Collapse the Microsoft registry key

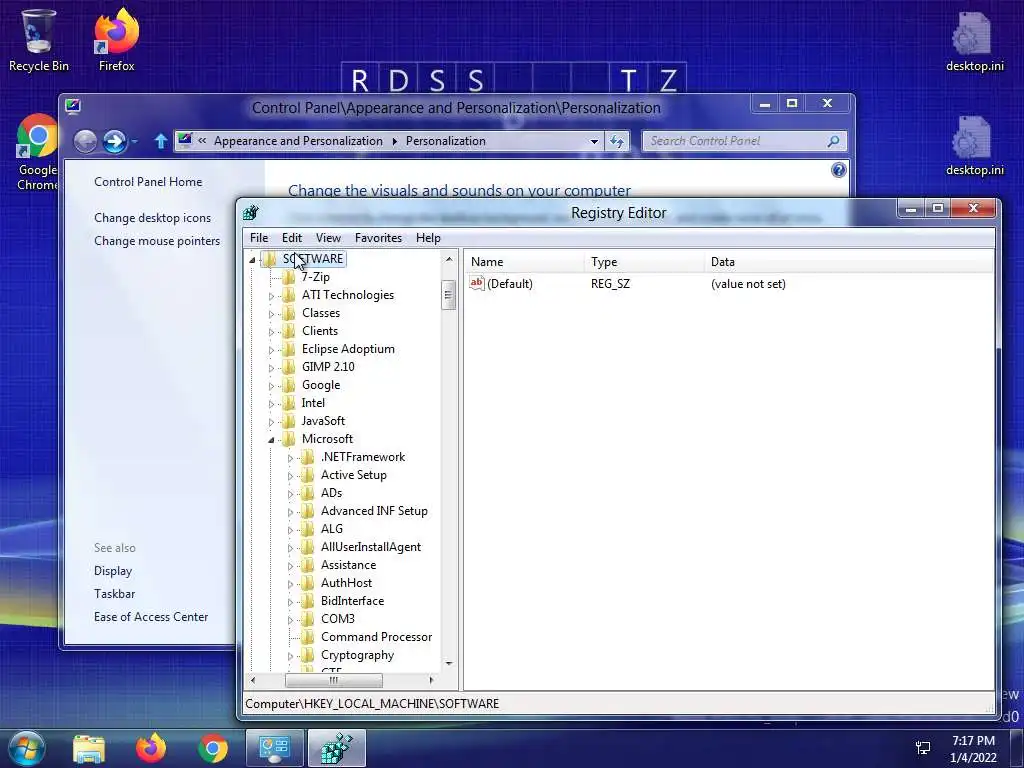click(x=272, y=440)
